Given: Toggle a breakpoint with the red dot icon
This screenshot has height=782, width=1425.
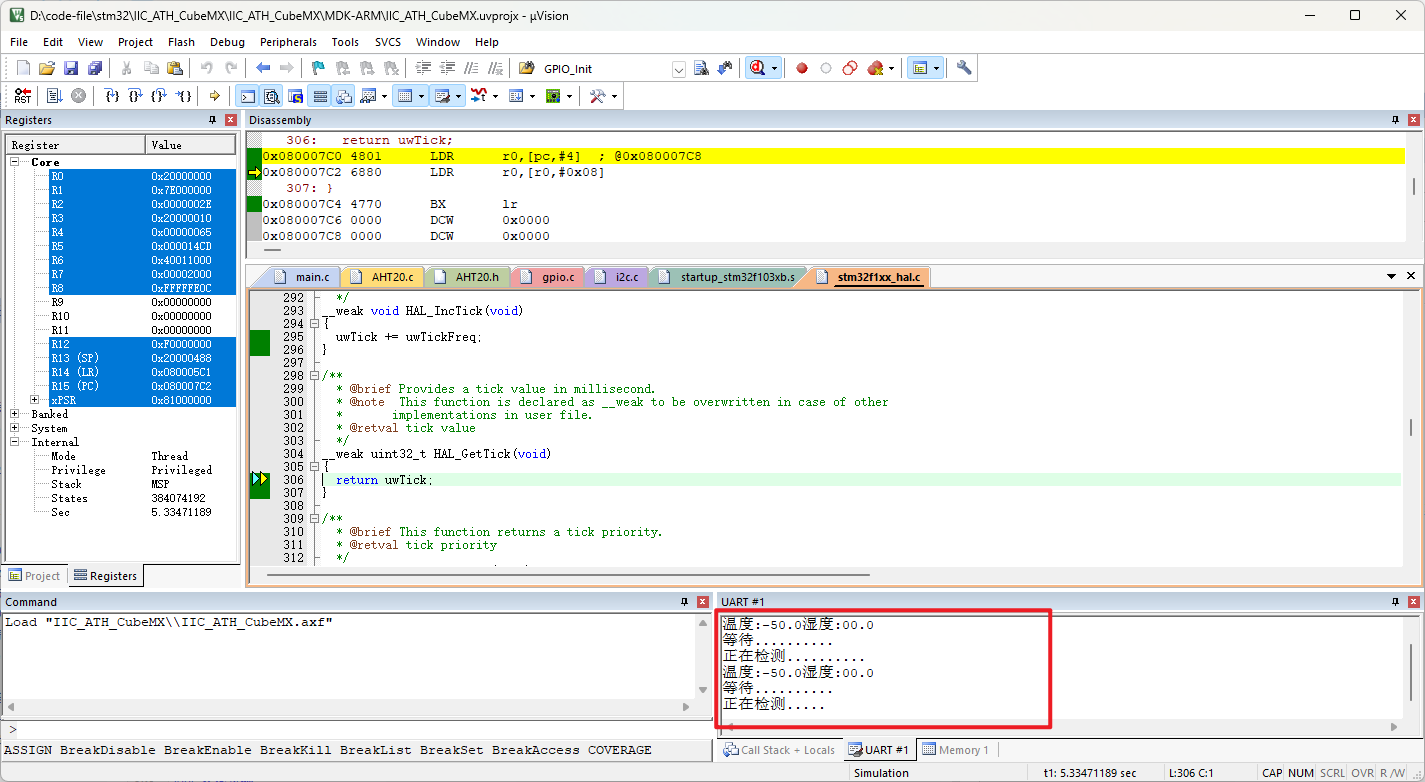Looking at the screenshot, I should pyautogui.click(x=801, y=68).
